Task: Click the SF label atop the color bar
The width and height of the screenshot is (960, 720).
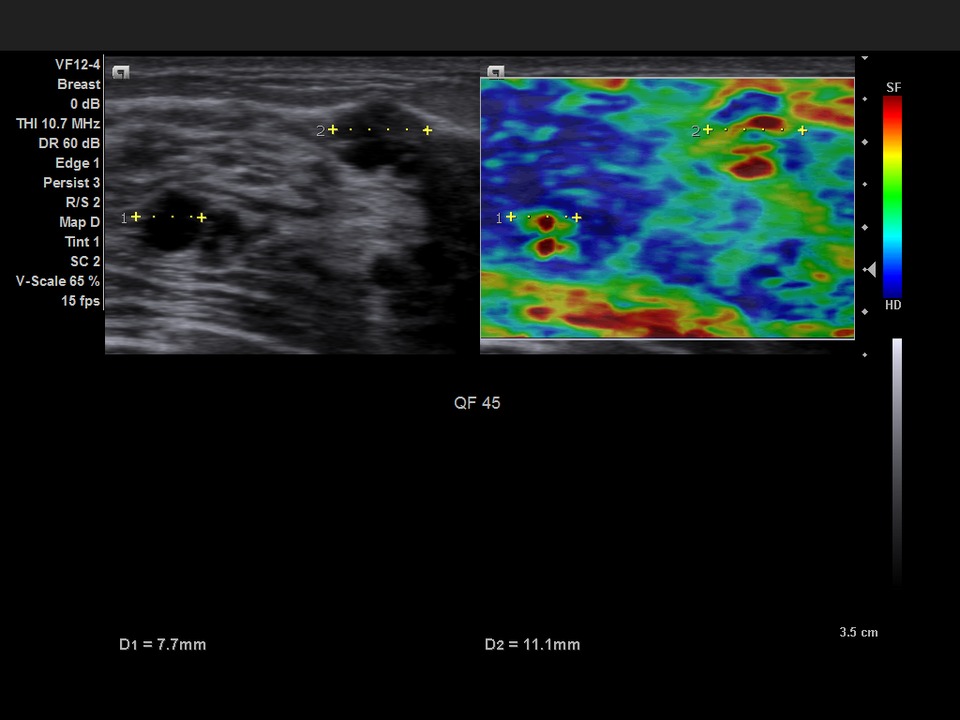Action: pos(893,88)
